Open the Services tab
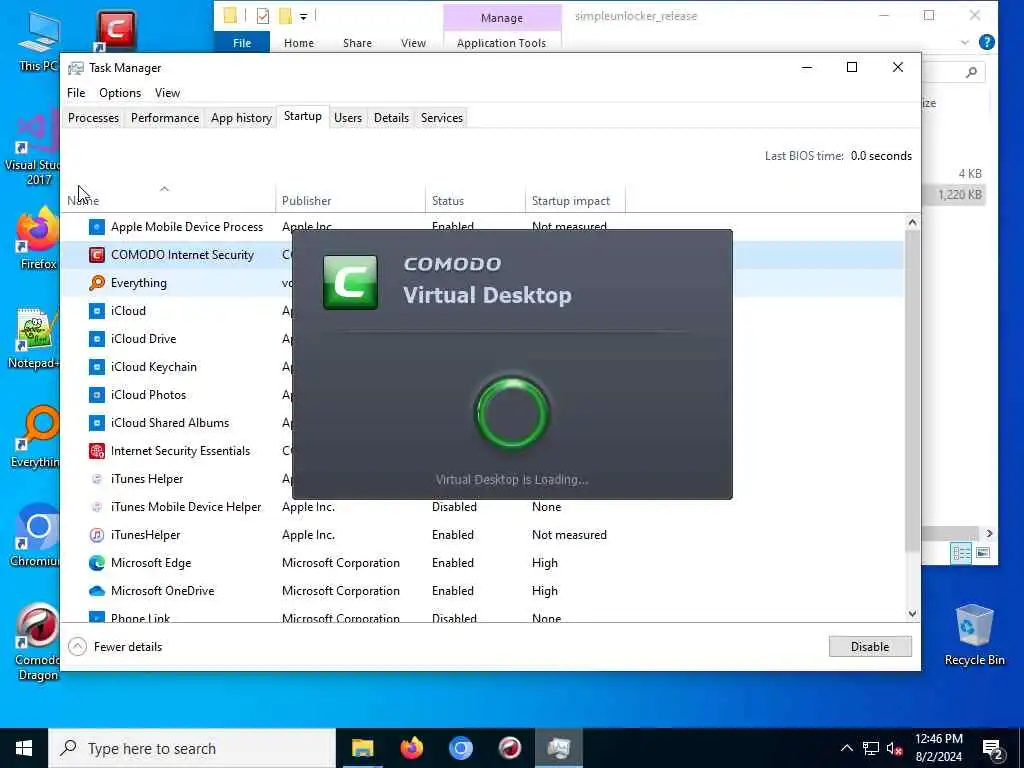 click(x=441, y=118)
